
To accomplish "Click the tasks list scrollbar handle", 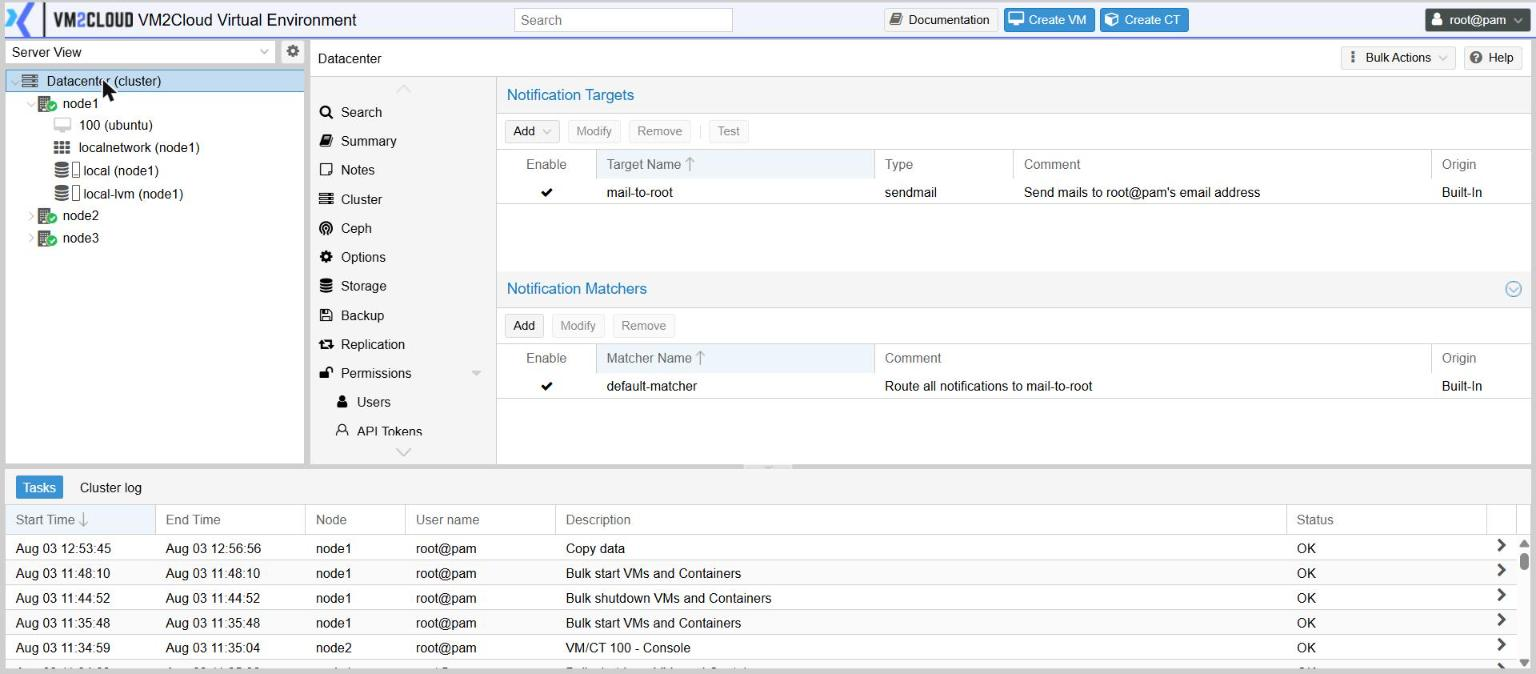I will pos(1524,561).
